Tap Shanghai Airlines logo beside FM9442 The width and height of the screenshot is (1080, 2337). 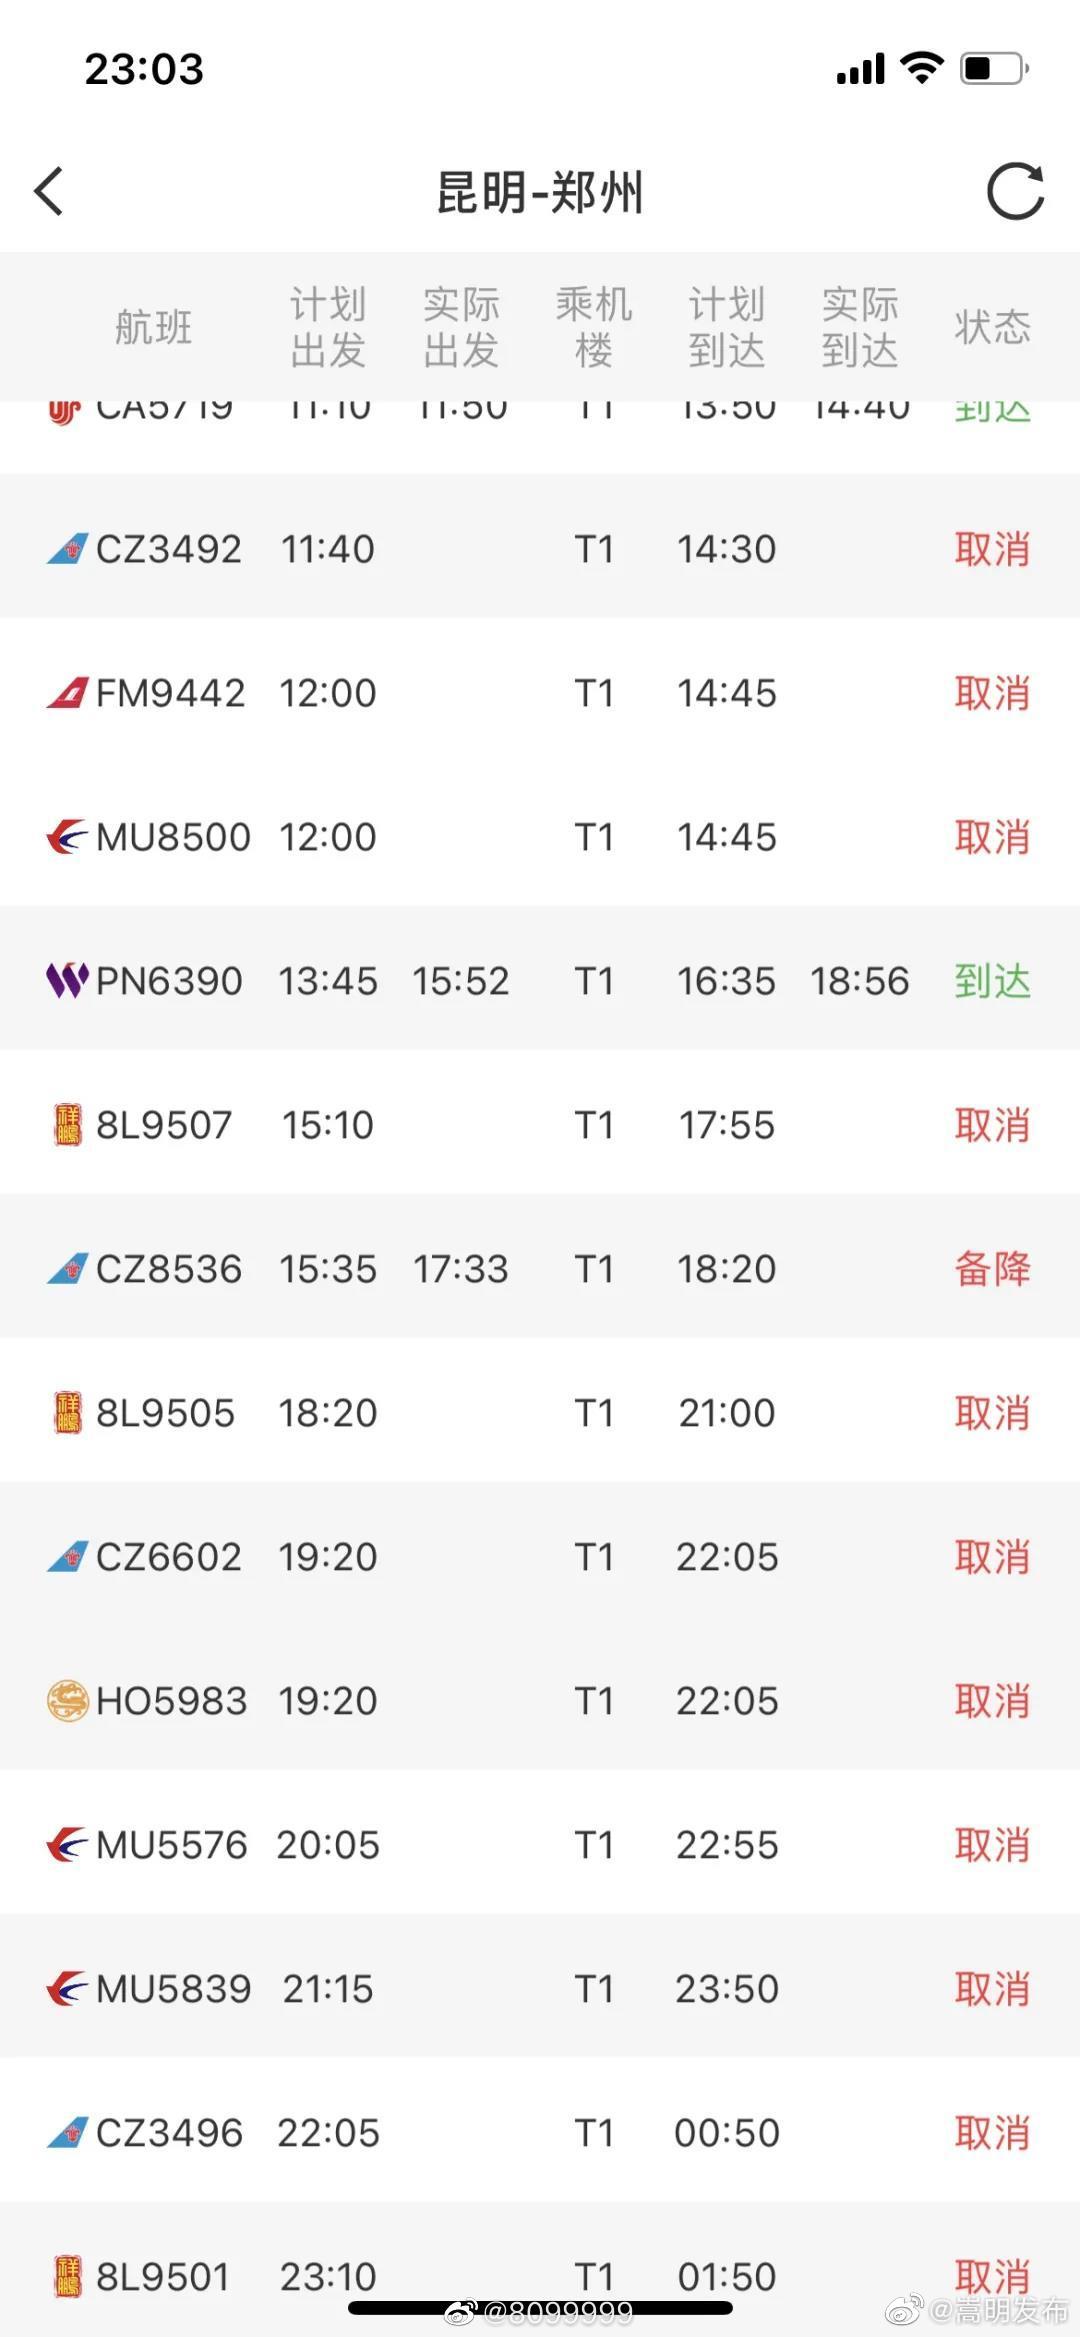pyautogui.click(x=68, y=693)
